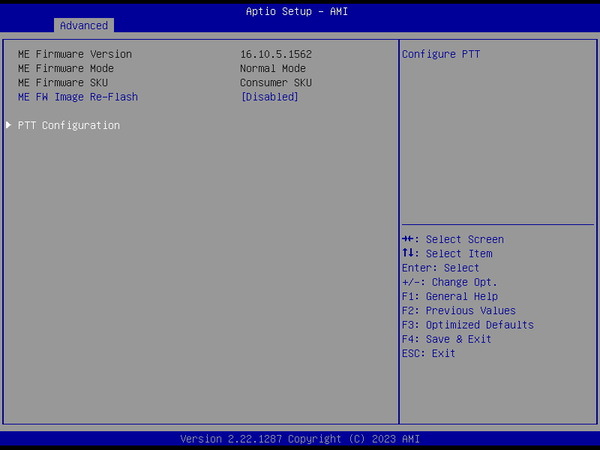600x450 pixels.
Task: Click the F4: Save & Exit hint
Action: coord(447,339)
